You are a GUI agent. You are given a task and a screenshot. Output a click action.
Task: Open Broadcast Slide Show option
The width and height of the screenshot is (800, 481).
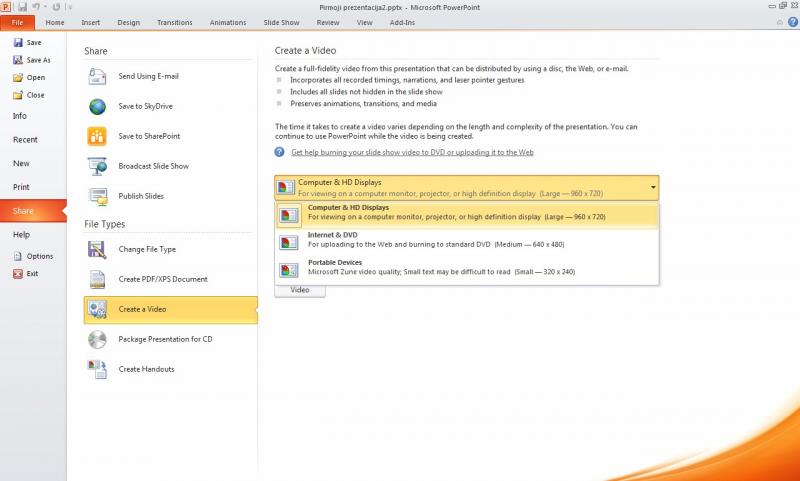[168, 166]
